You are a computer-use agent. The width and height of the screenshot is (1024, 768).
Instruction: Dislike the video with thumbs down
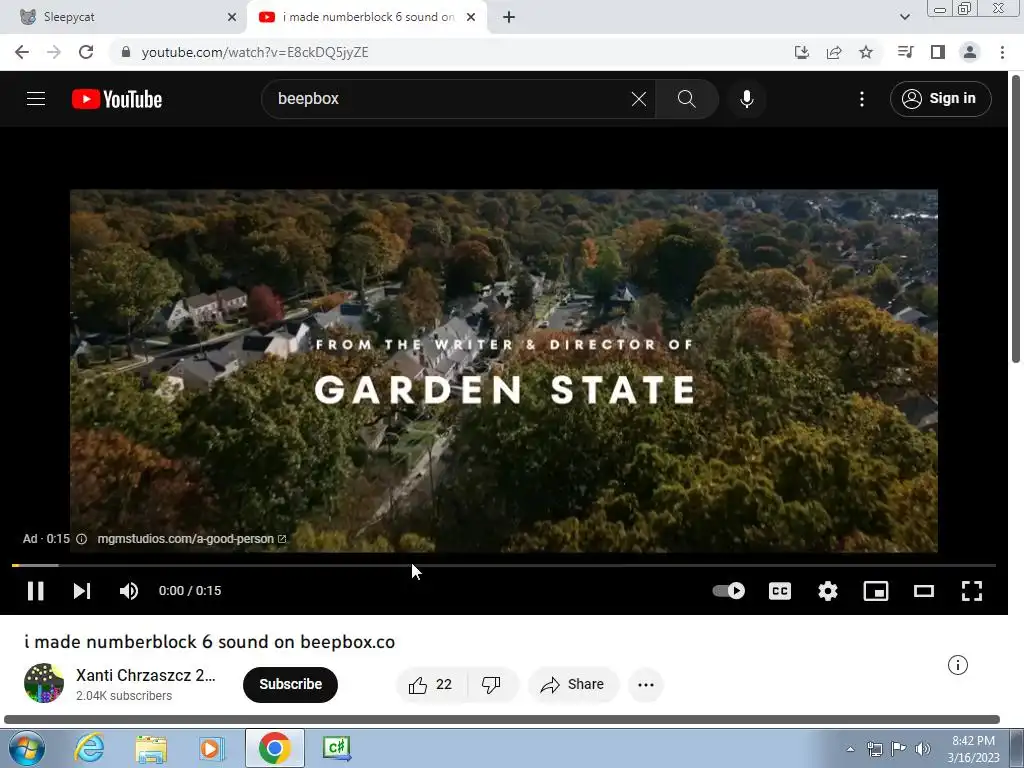tap(491, 684)
